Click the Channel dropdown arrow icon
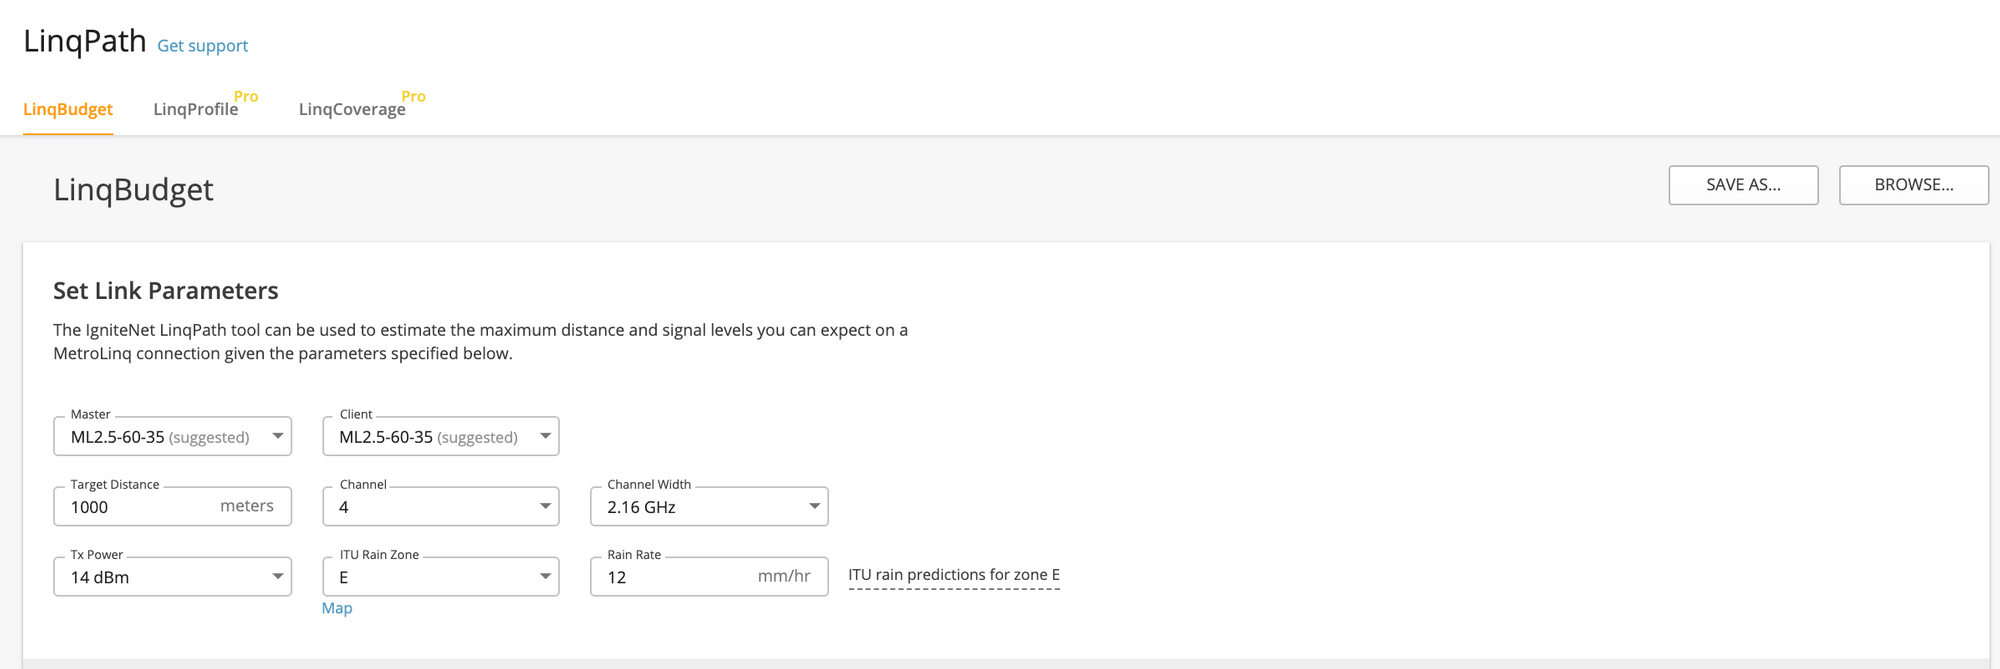This screenshot has width=2000, height=669. pos(545,506)
